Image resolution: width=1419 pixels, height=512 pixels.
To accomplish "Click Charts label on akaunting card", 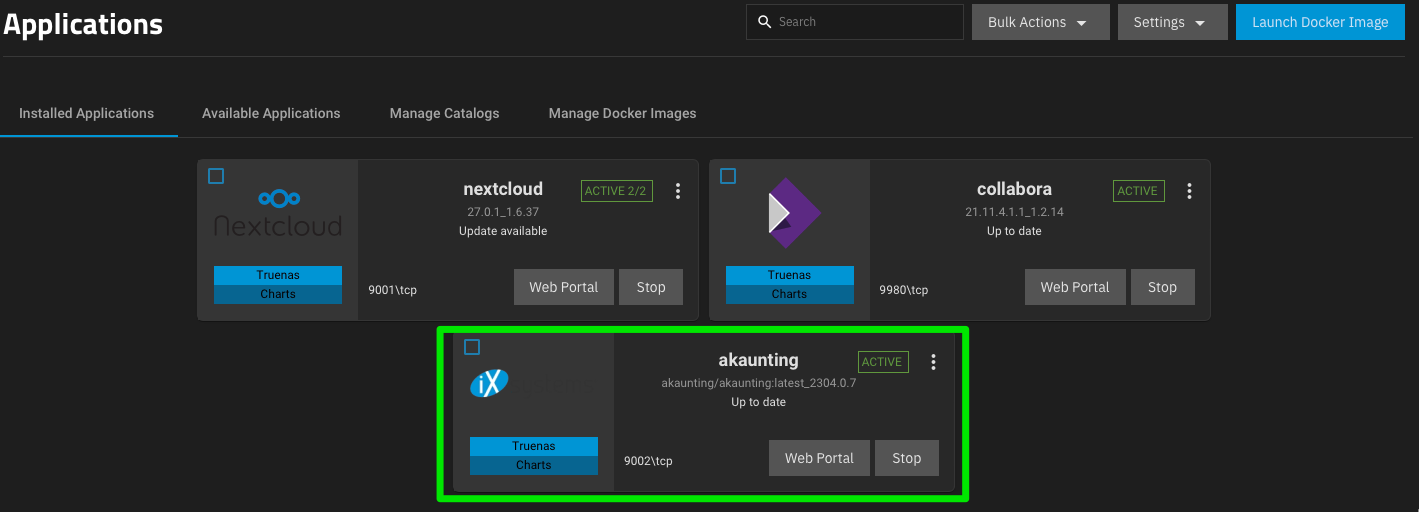I will tap(534, 465).
